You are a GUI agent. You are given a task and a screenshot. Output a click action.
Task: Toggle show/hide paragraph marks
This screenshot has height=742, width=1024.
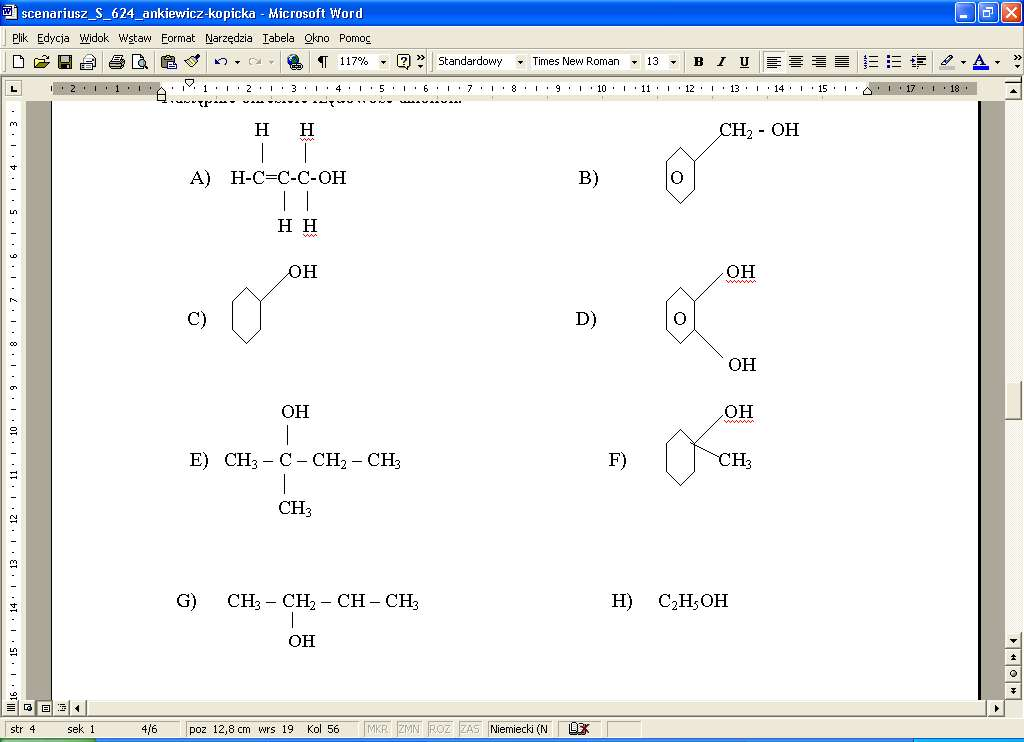323,61
